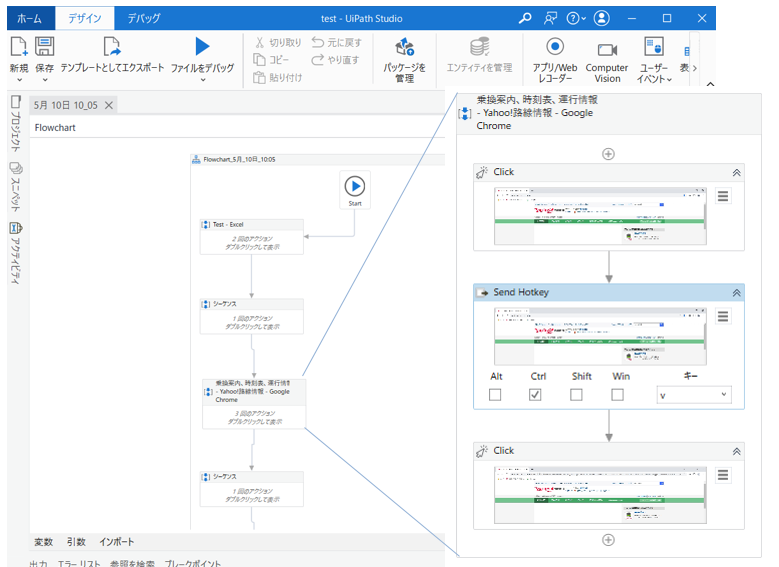Expand ファイルをデバッグ dropdown arrow
Image resolution: width=779 pixels, height=567 pixels.
point(203,80)
